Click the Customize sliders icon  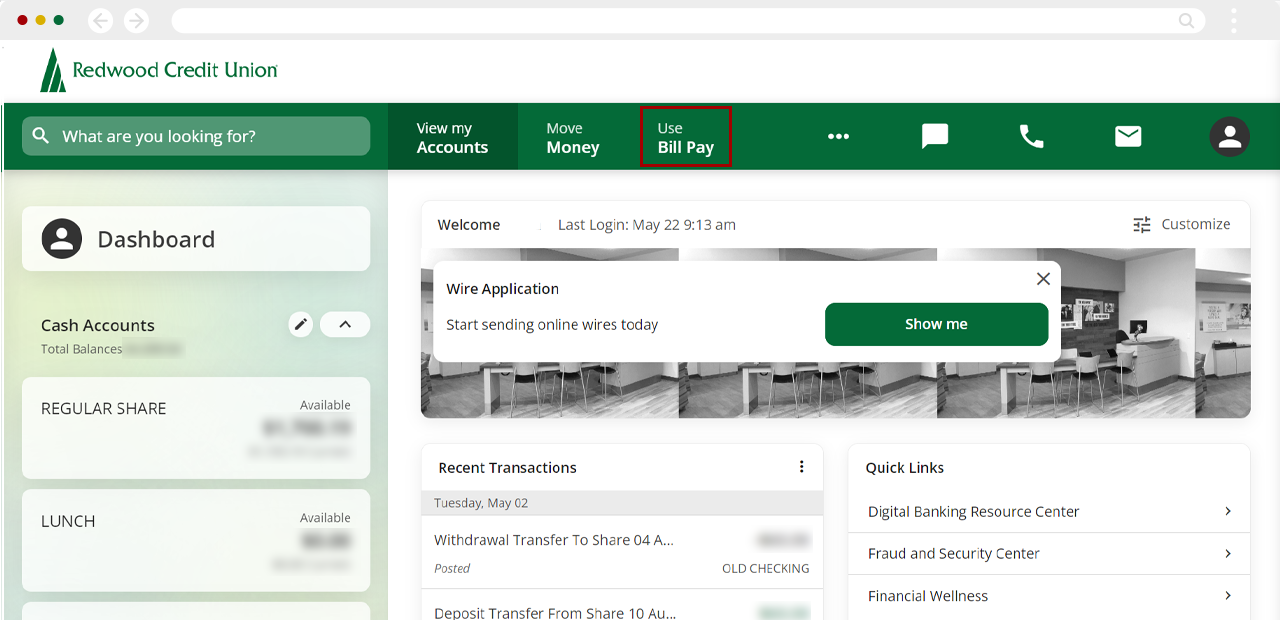1142,225
